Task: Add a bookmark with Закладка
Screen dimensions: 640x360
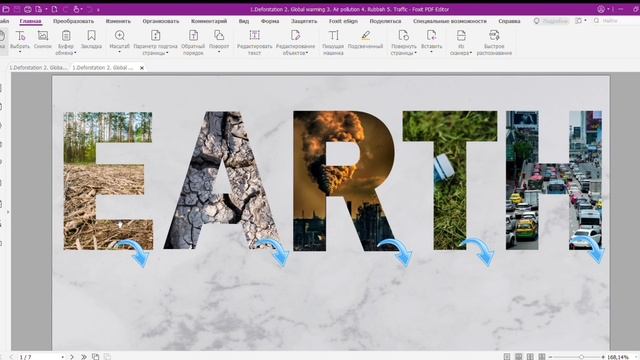Action: 91,36
